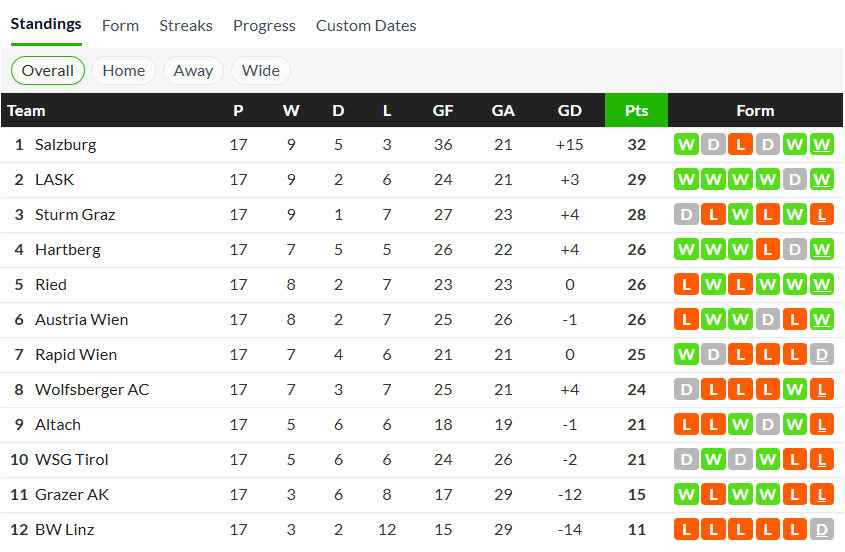Screen dimensions: 845x552
Task: Sort table by green Pts column header
Action: coord(636,110)
